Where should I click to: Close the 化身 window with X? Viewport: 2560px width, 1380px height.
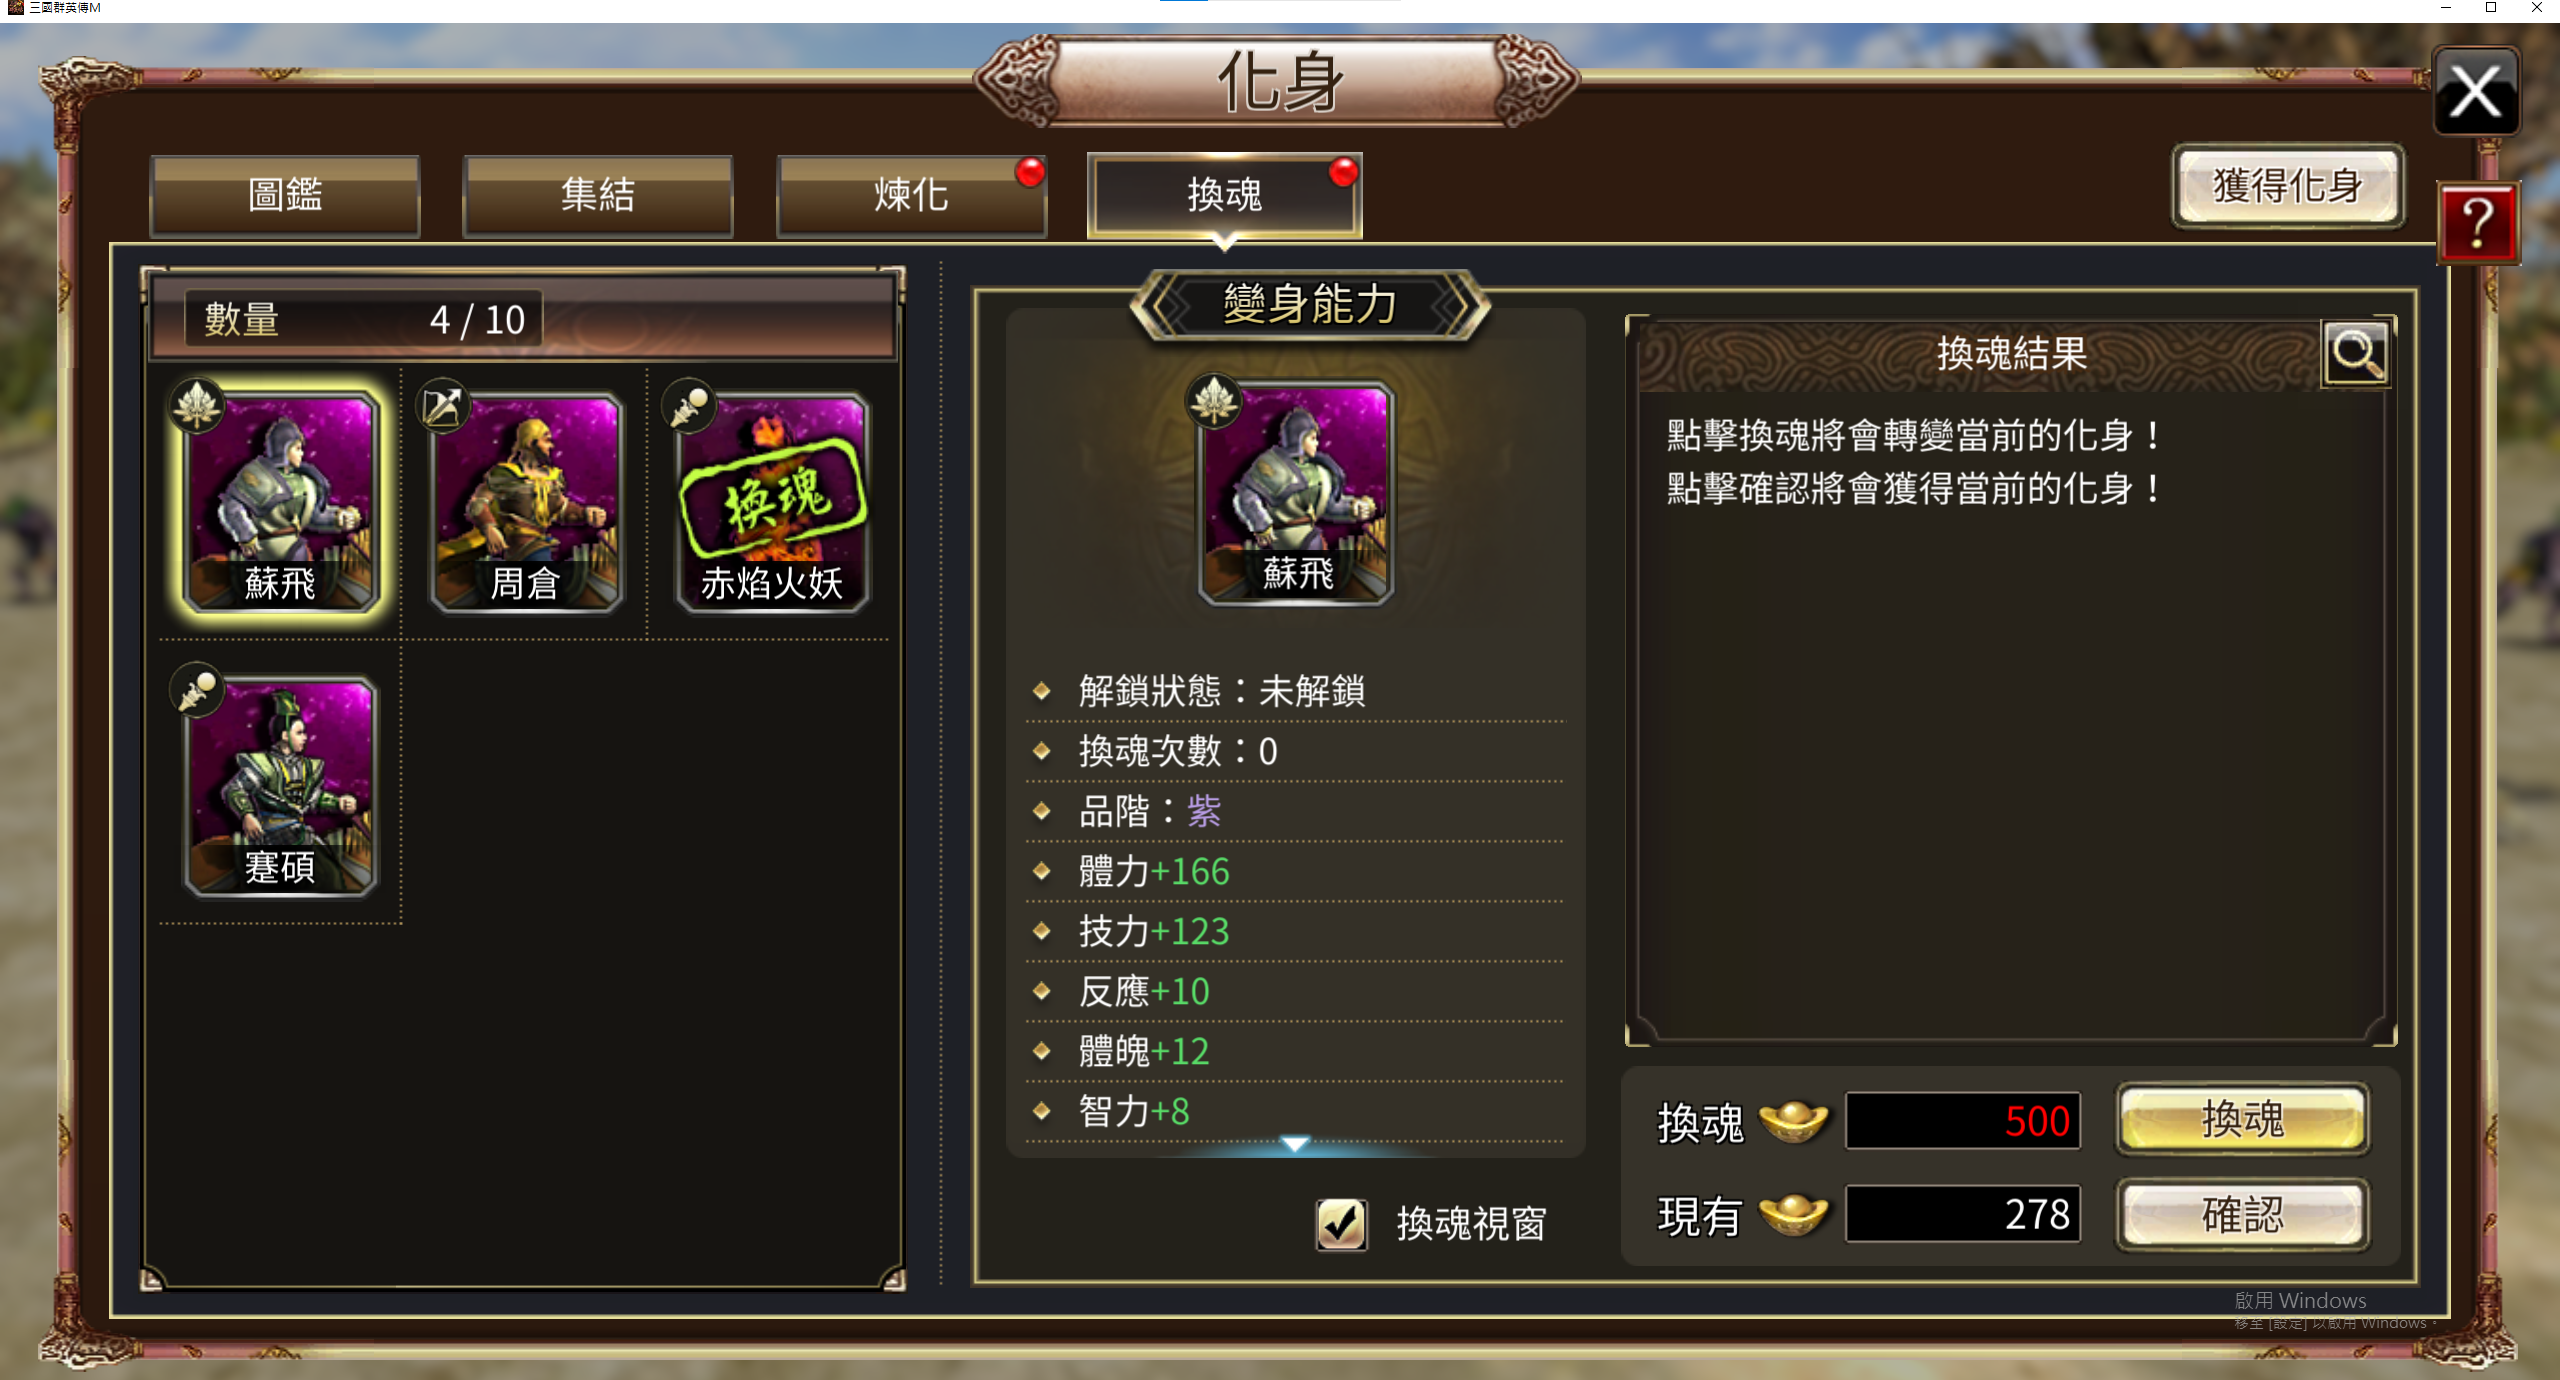pos(2476,92)
